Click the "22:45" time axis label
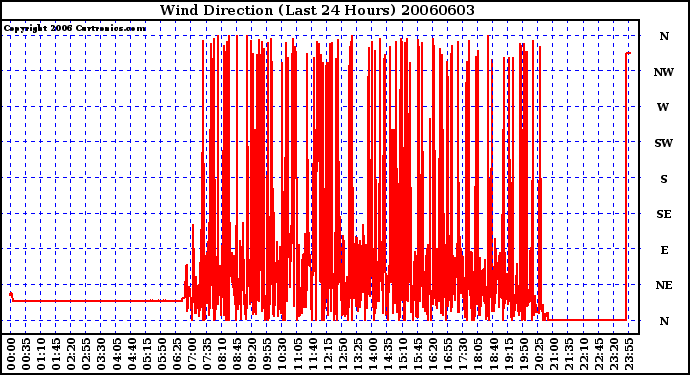690x375 pixels. coord(599,354)
